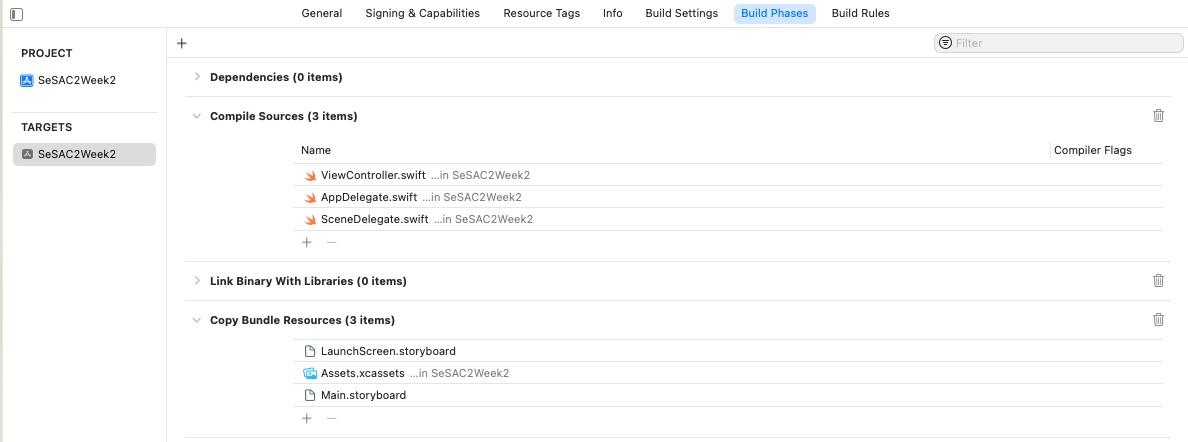Screen dimensions: 1188x442
Task: Add a file to Copy Bundle Resources
Action: click(307, 418)
